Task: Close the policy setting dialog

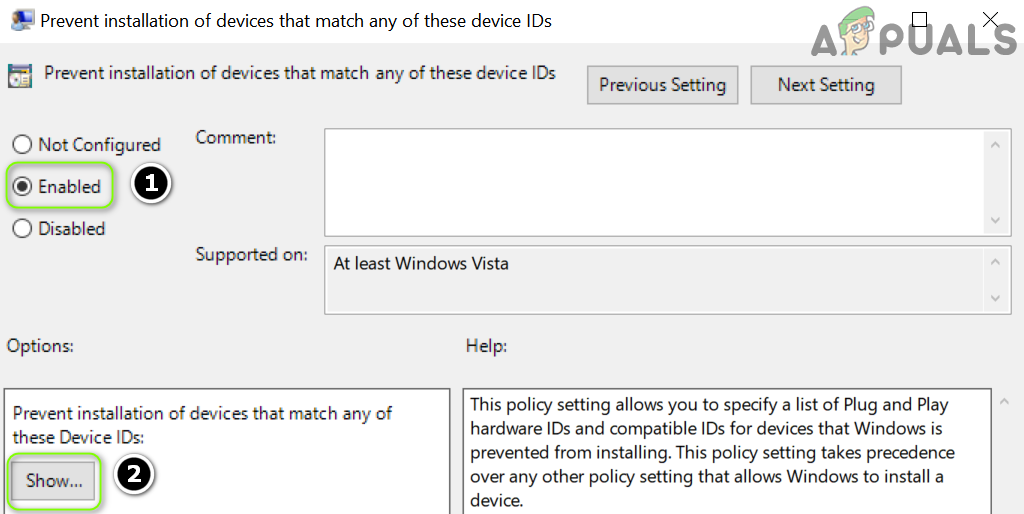Action: [x=990, y=19]
